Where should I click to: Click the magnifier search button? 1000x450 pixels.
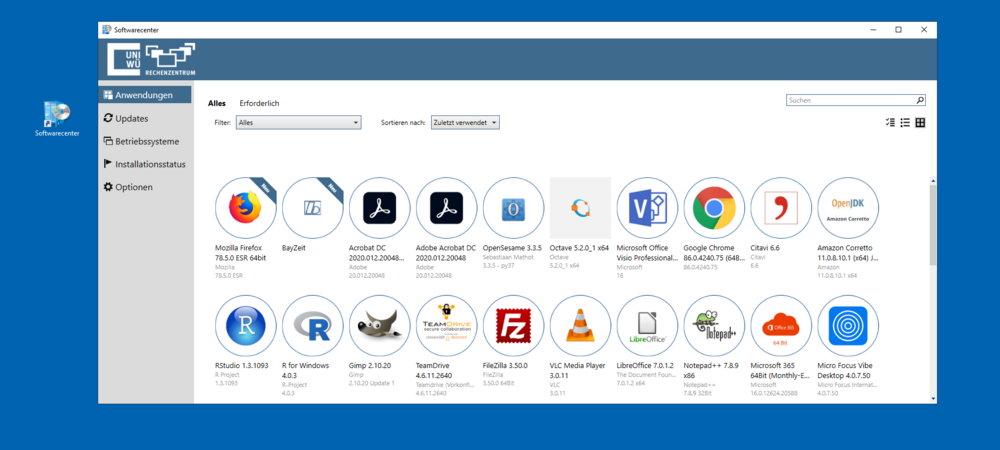click(x=920, y=100)
